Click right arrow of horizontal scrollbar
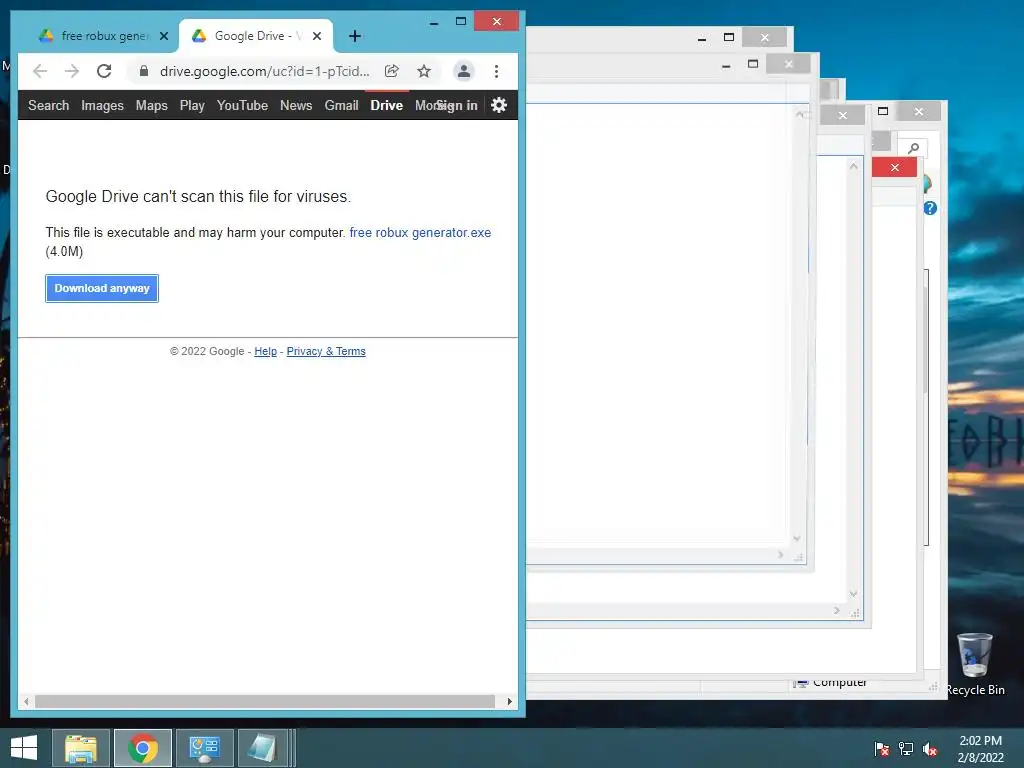 click(x=509, y=701)
